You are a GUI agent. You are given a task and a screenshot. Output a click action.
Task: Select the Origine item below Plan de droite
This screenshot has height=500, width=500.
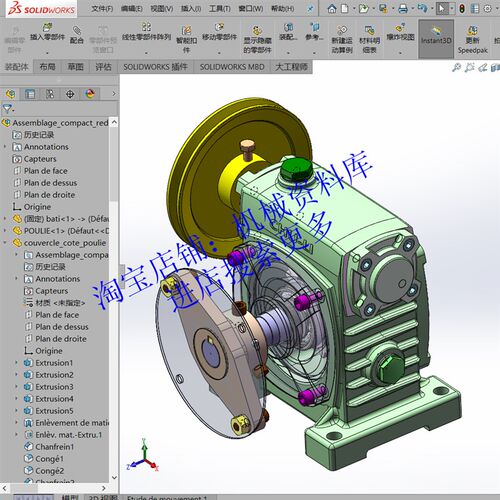tap(37, 207)
